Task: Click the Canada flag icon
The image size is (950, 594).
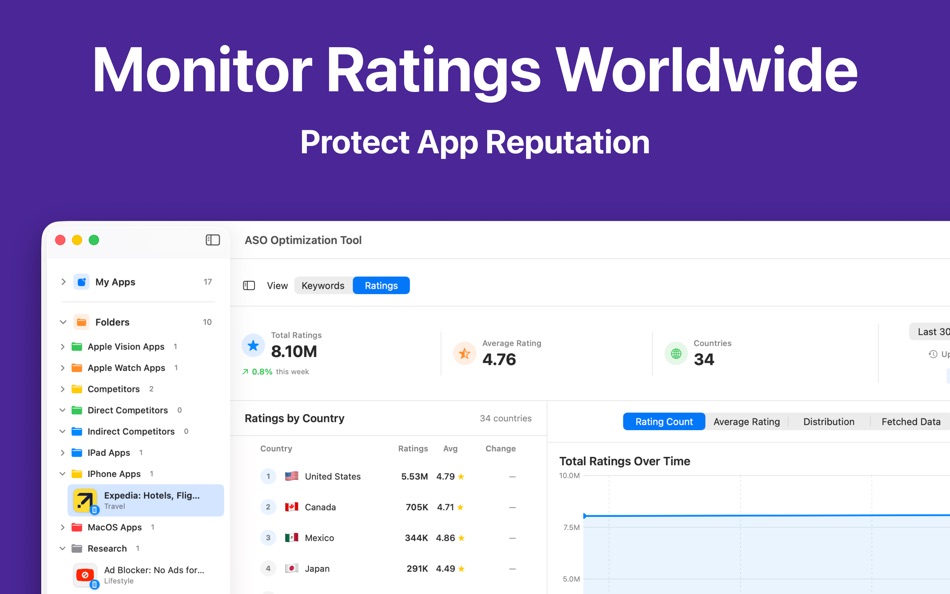Action: point(291,507)
